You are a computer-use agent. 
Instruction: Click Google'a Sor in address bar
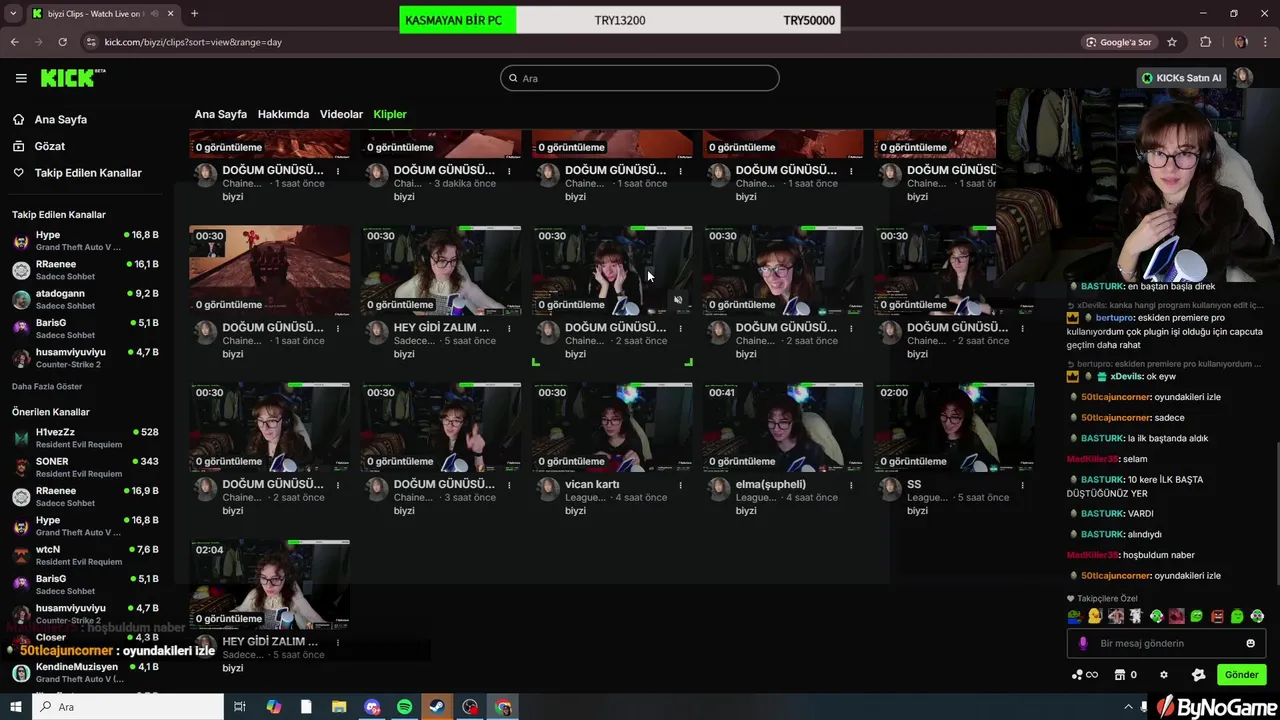coord(1119,42)
